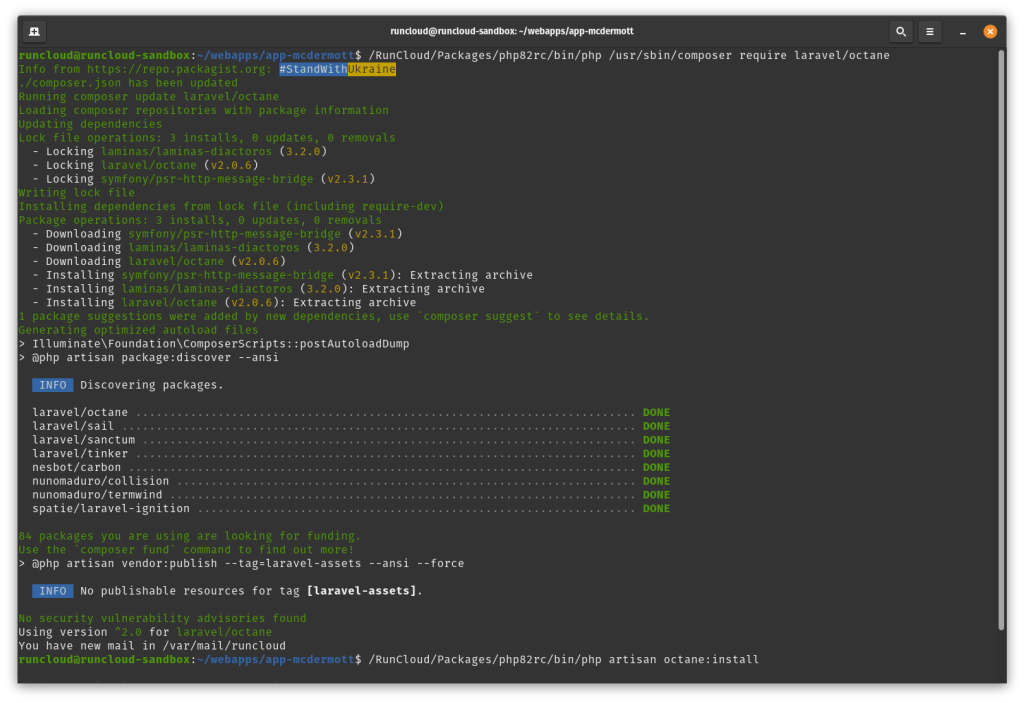
Task: Click the 'Discovering packages.' text
Action: [x=152, y=385]
